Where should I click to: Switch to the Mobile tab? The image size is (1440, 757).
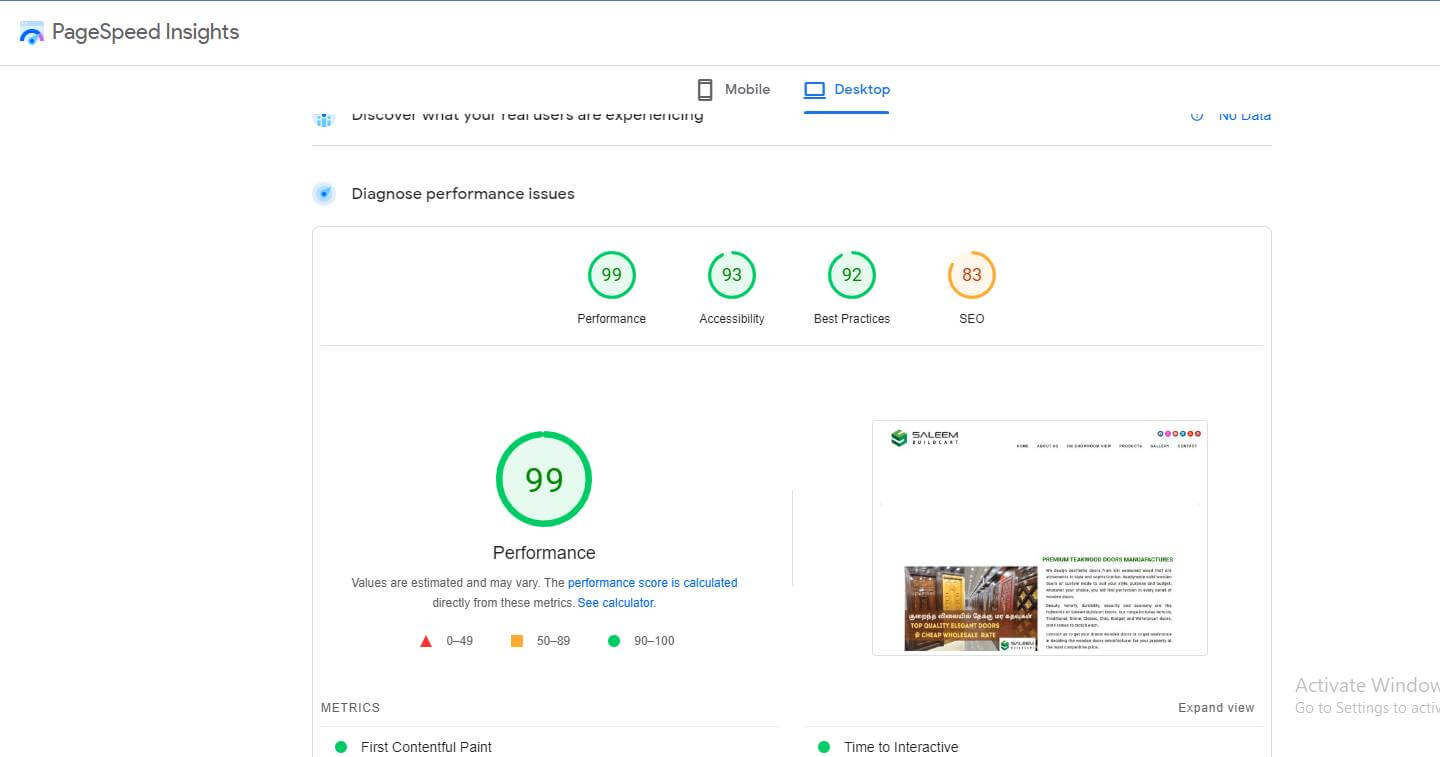click(733, 89)
